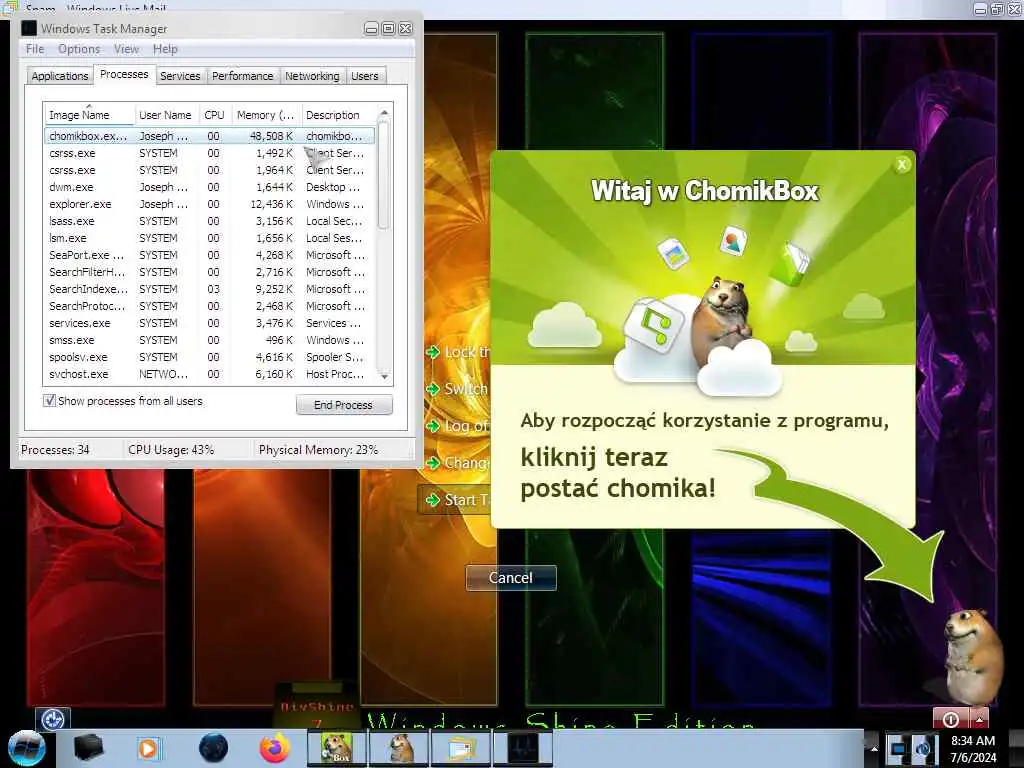Select the lsm.exe process row
The height and width of the screenshot is (768, 1024).
pos(210,238)
